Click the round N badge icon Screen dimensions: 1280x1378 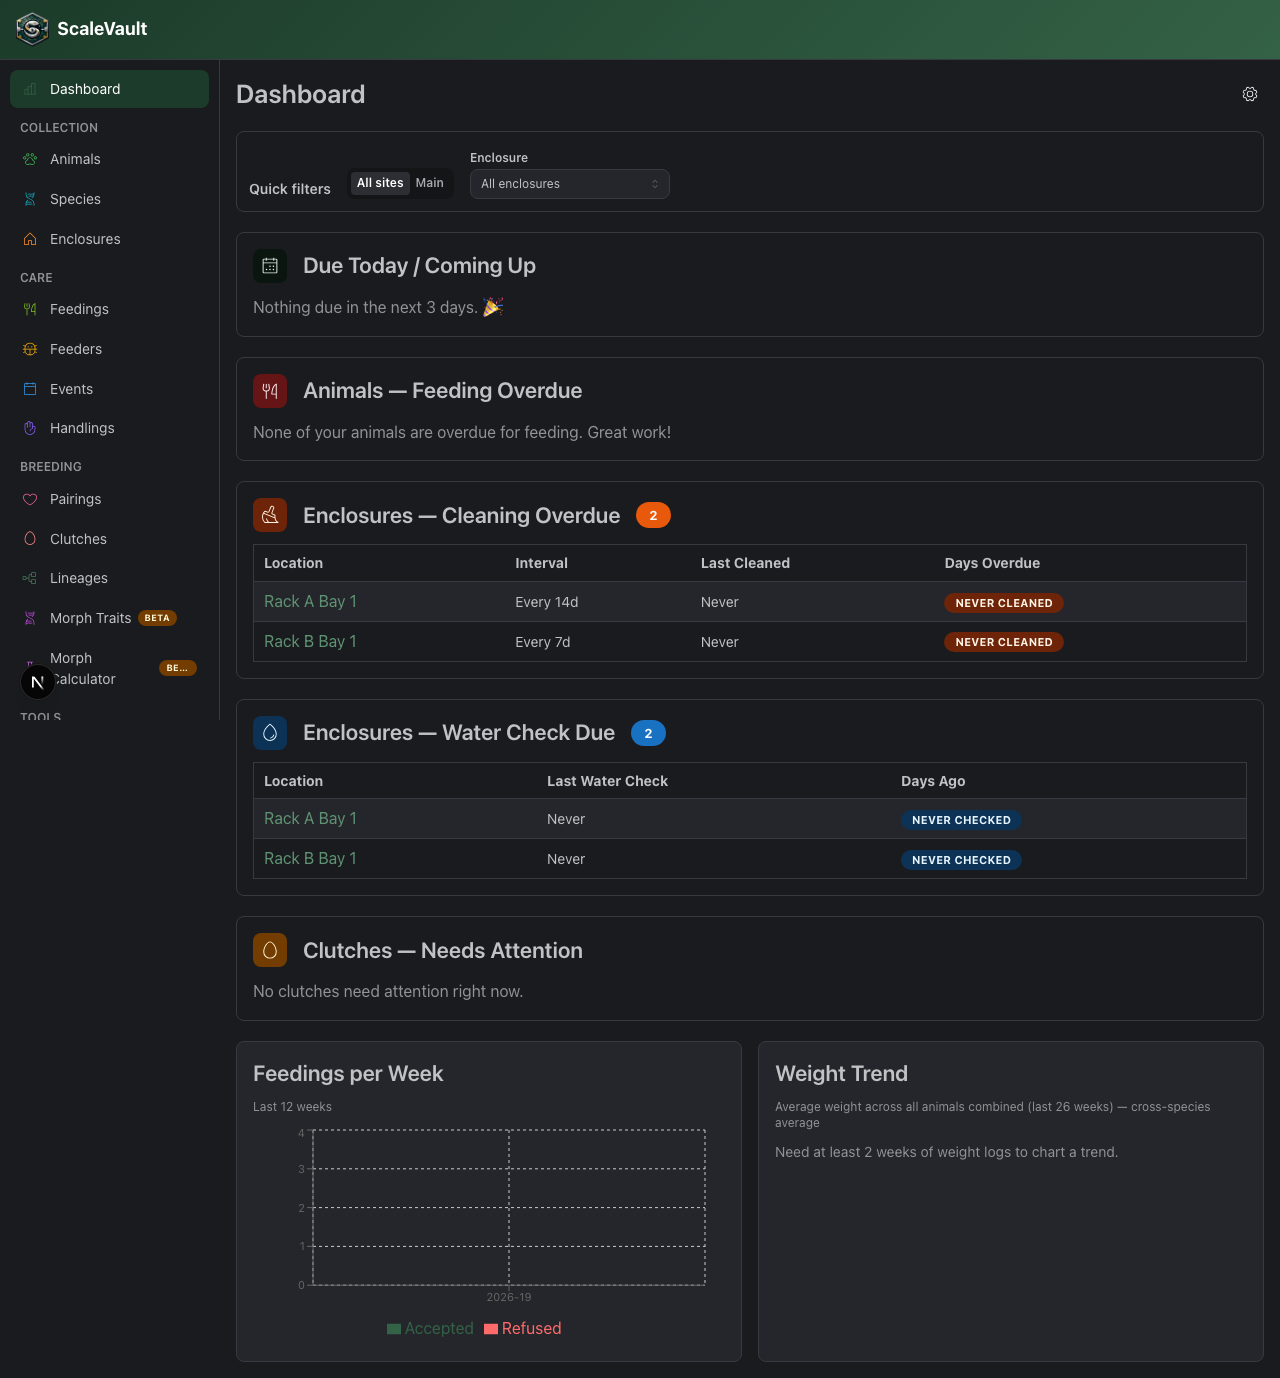click(38, 682)
